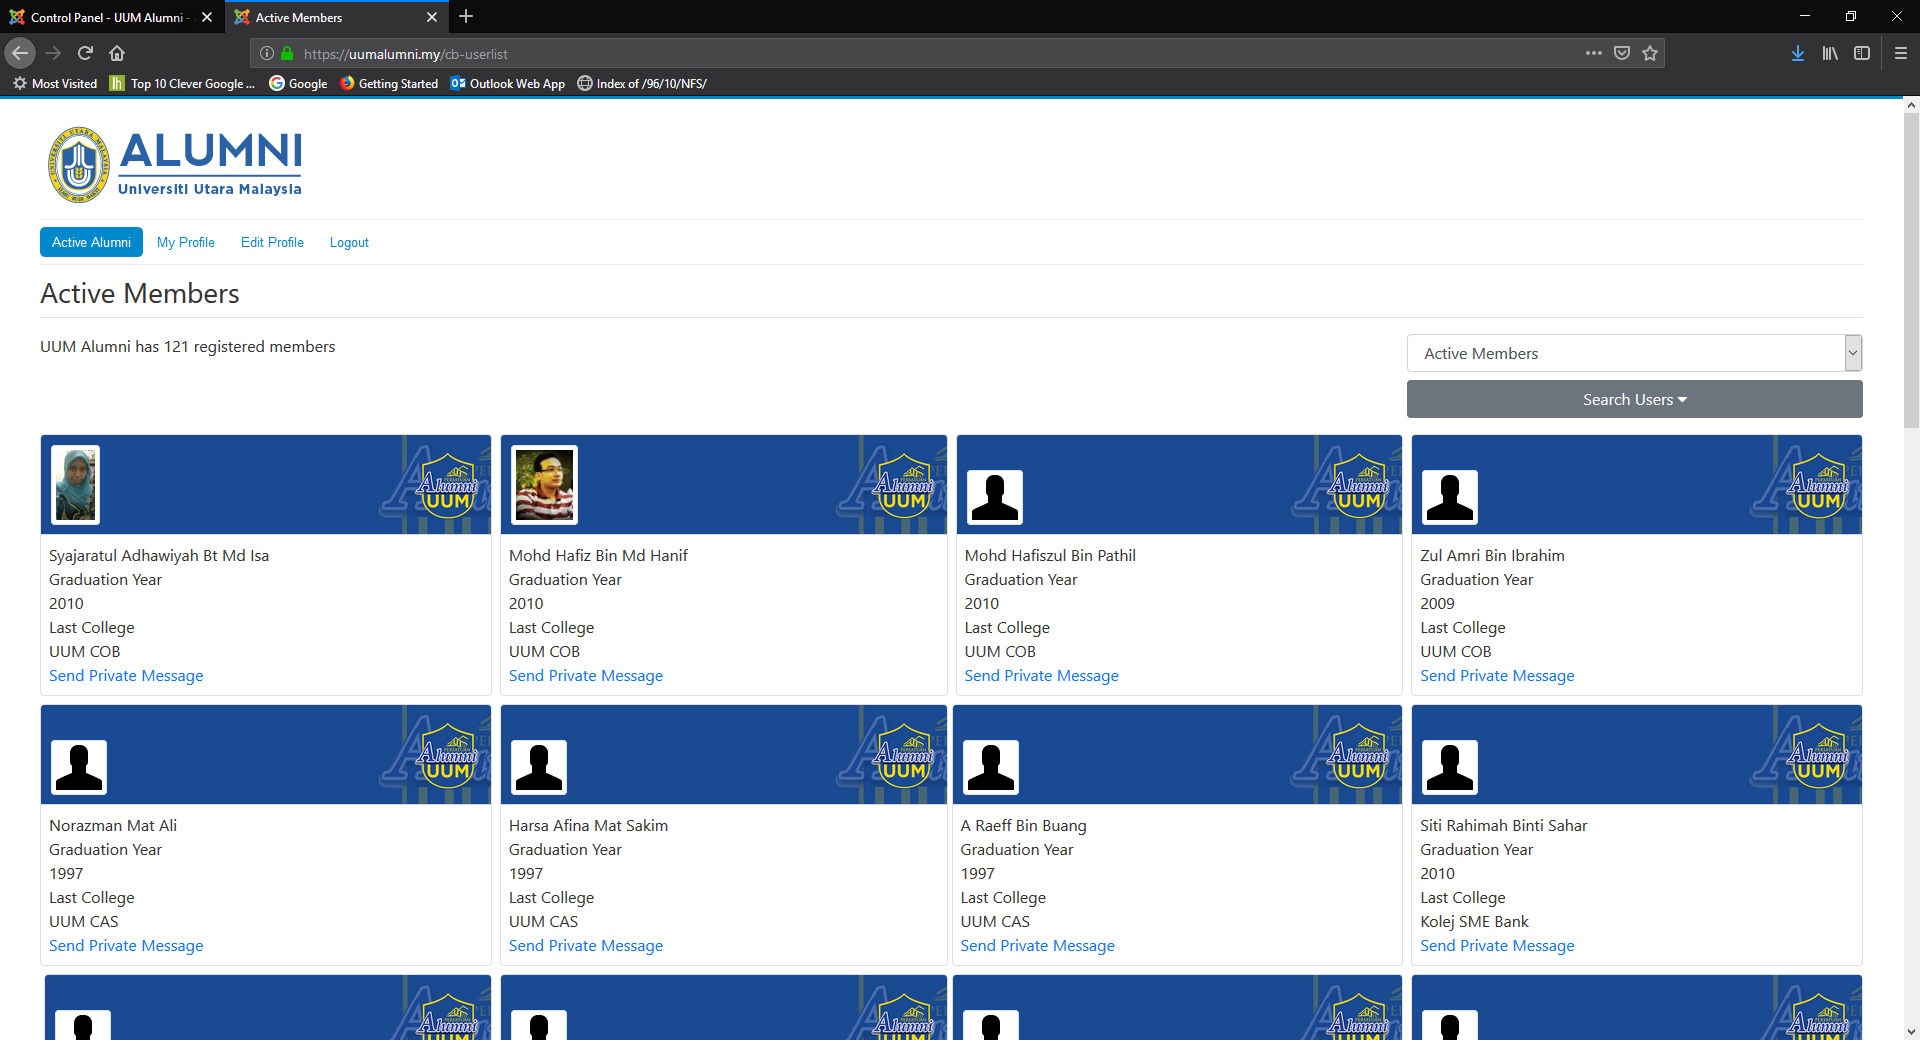The image size is (1920, 1040).
Task: Click Zul Amri Bin Ibrahim's avatar placeholder
Action: [x=1450, y=497]
